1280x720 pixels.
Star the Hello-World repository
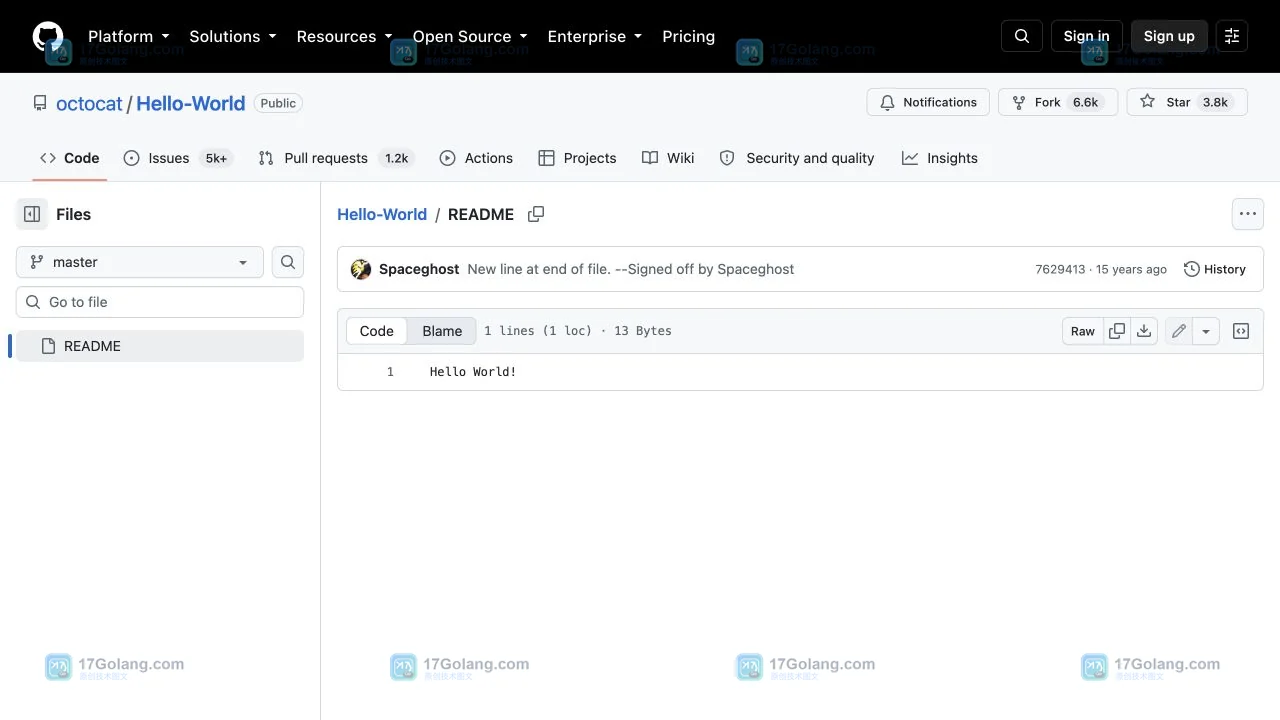(x=1187, y=102)
